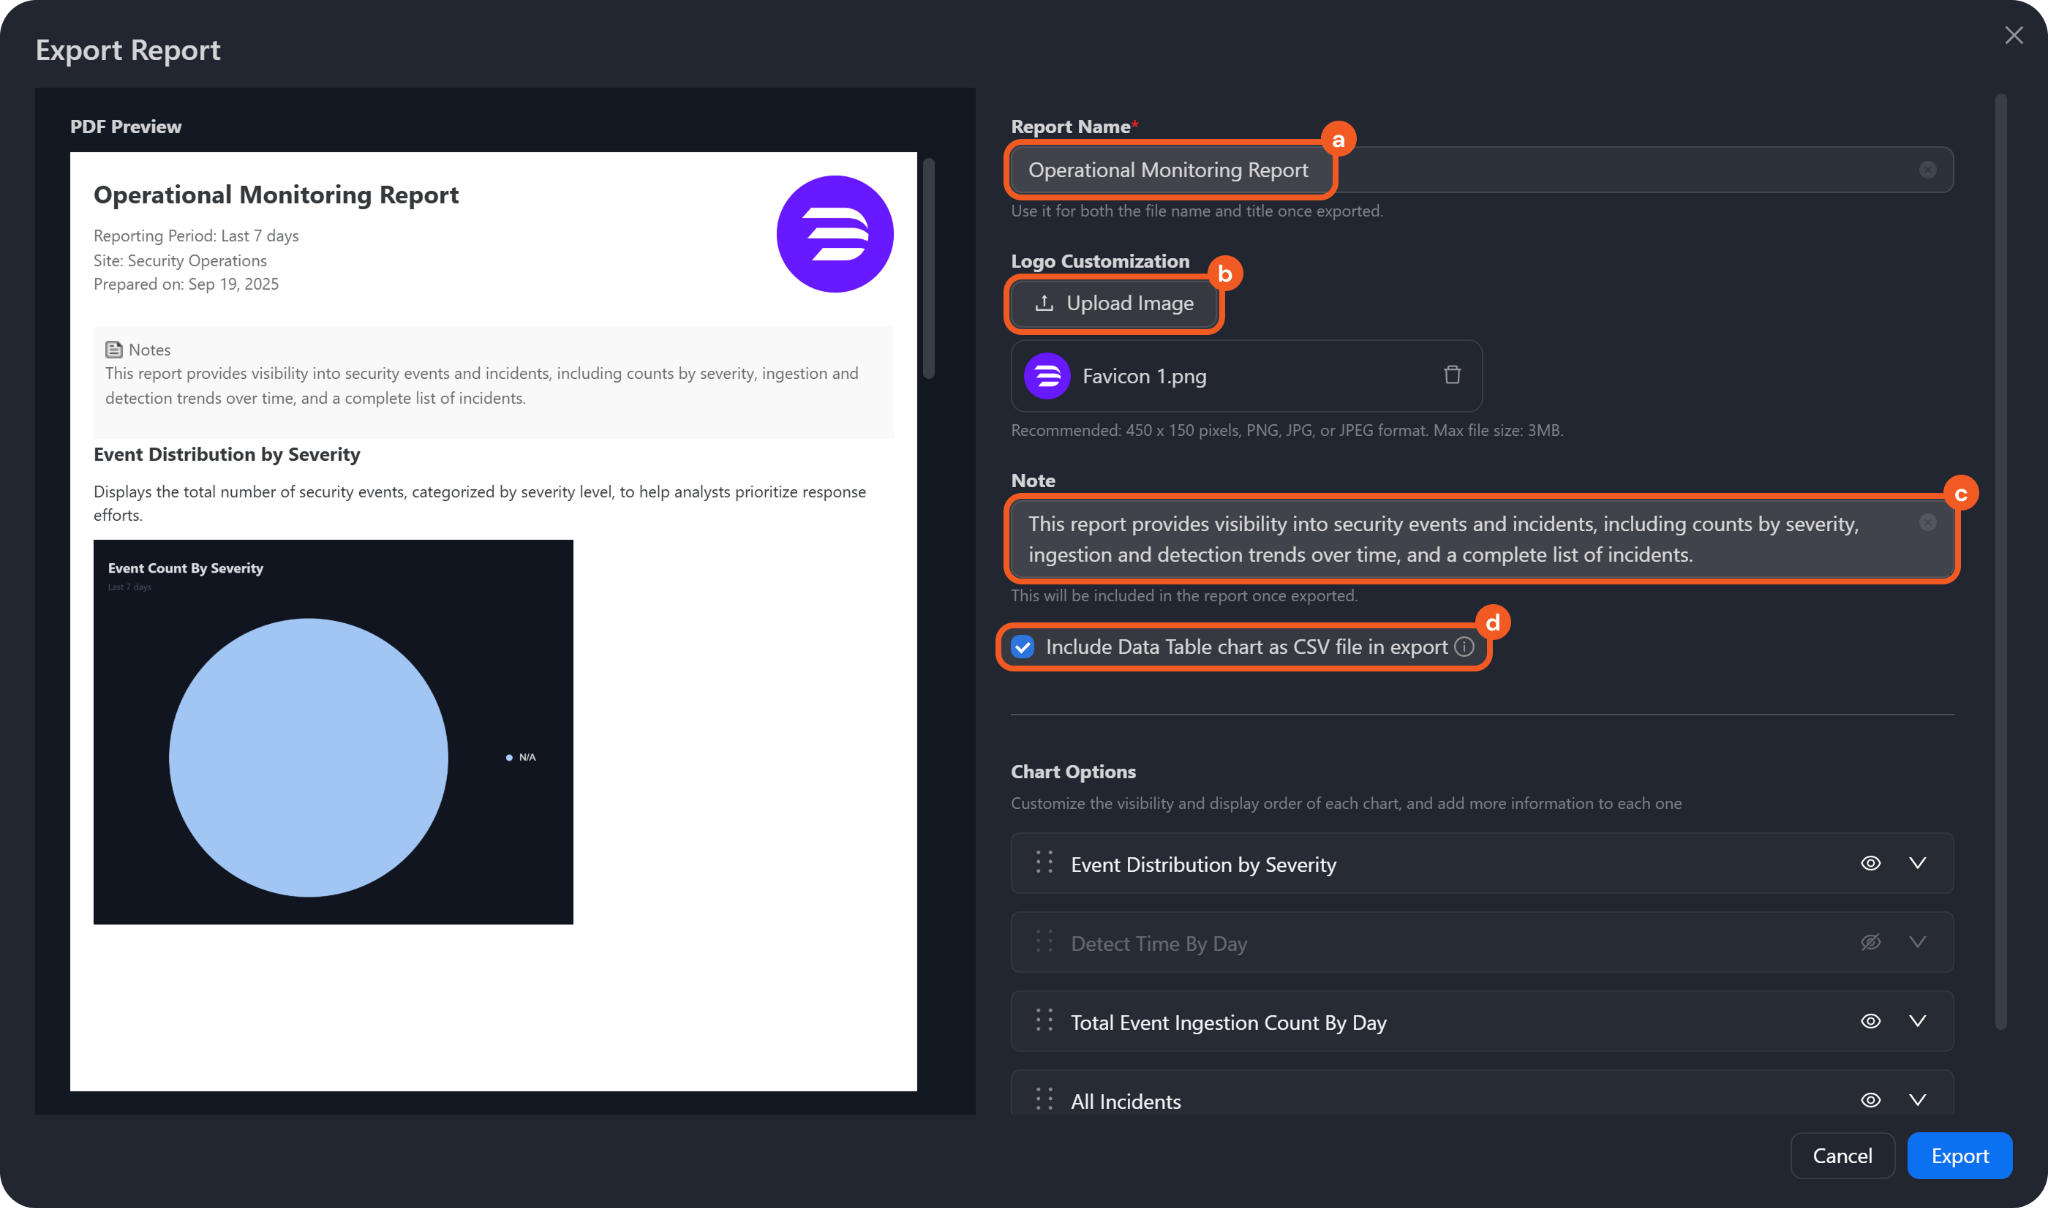Close the Export Report dialog
Image resolution: width=2048 pixels, height=1208 pixels.
2013,36
